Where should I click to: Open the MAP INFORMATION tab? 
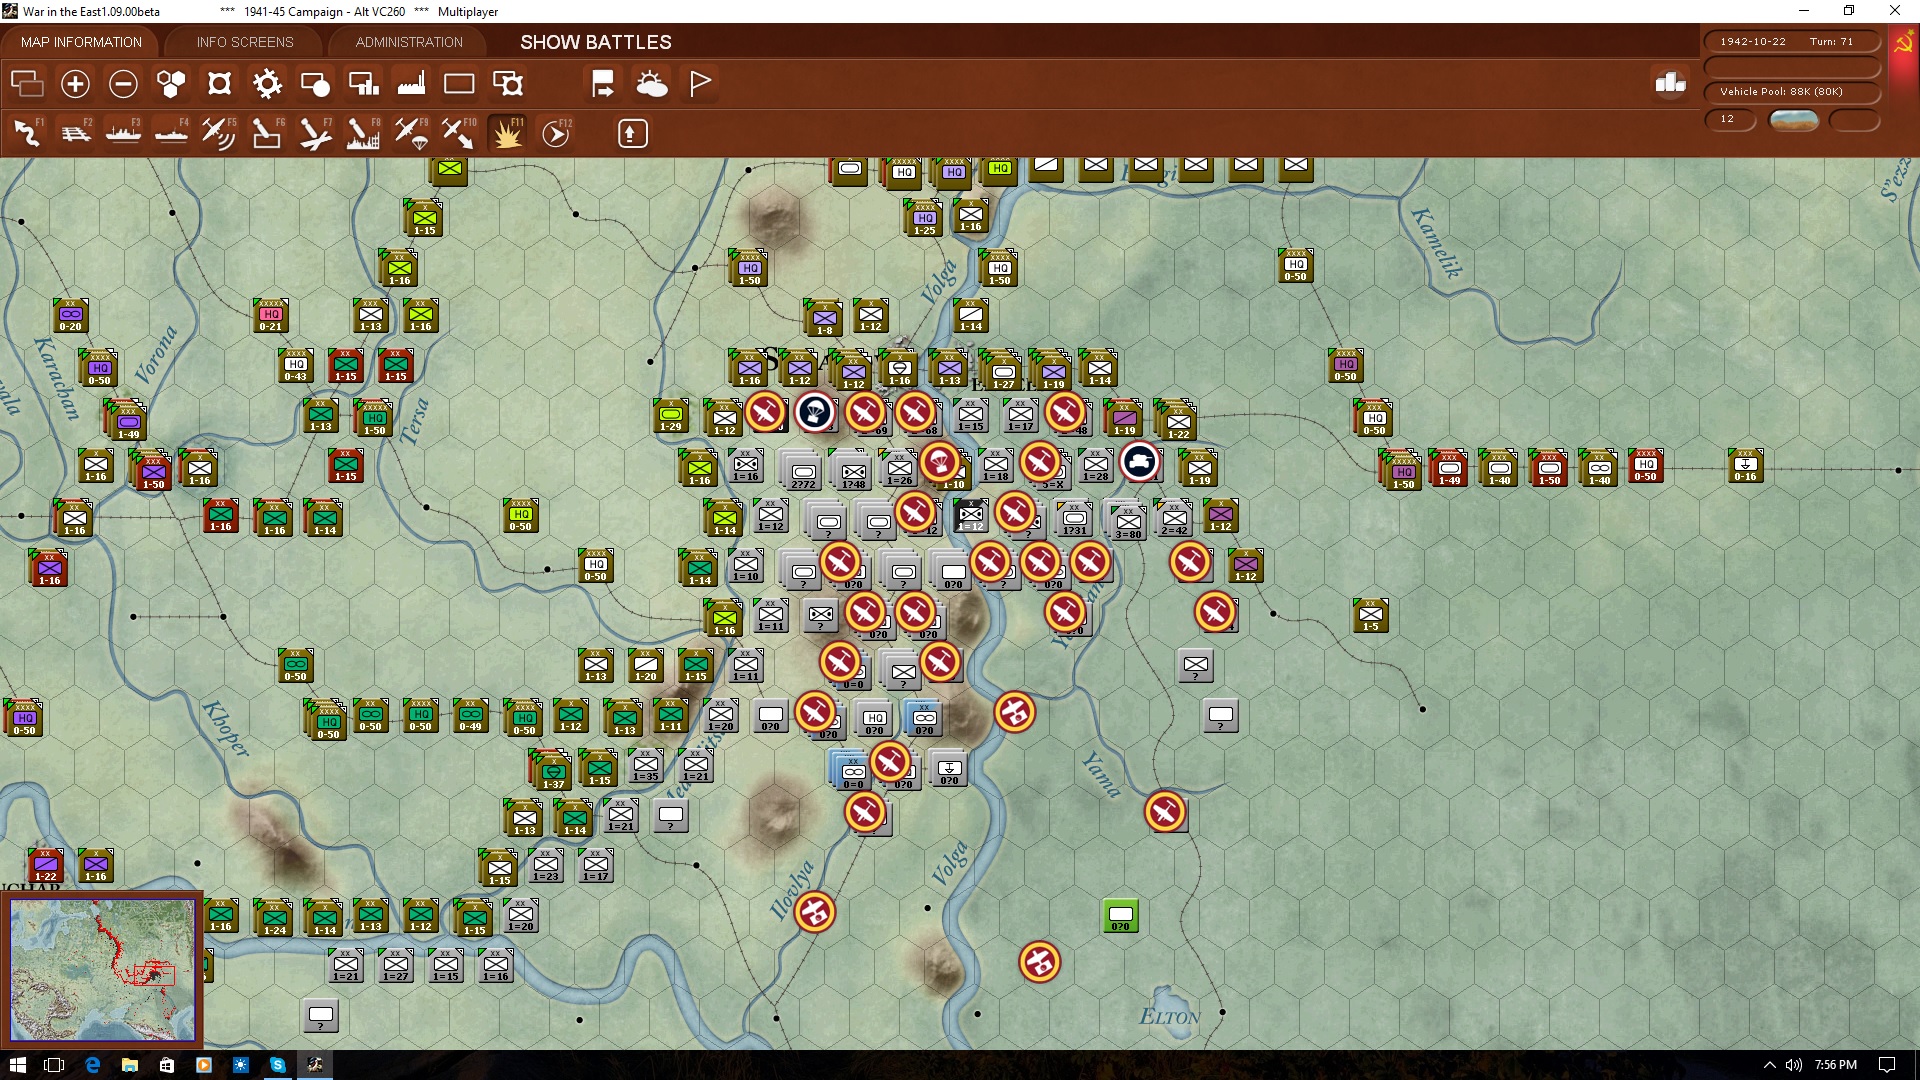(x=81, y=42)
